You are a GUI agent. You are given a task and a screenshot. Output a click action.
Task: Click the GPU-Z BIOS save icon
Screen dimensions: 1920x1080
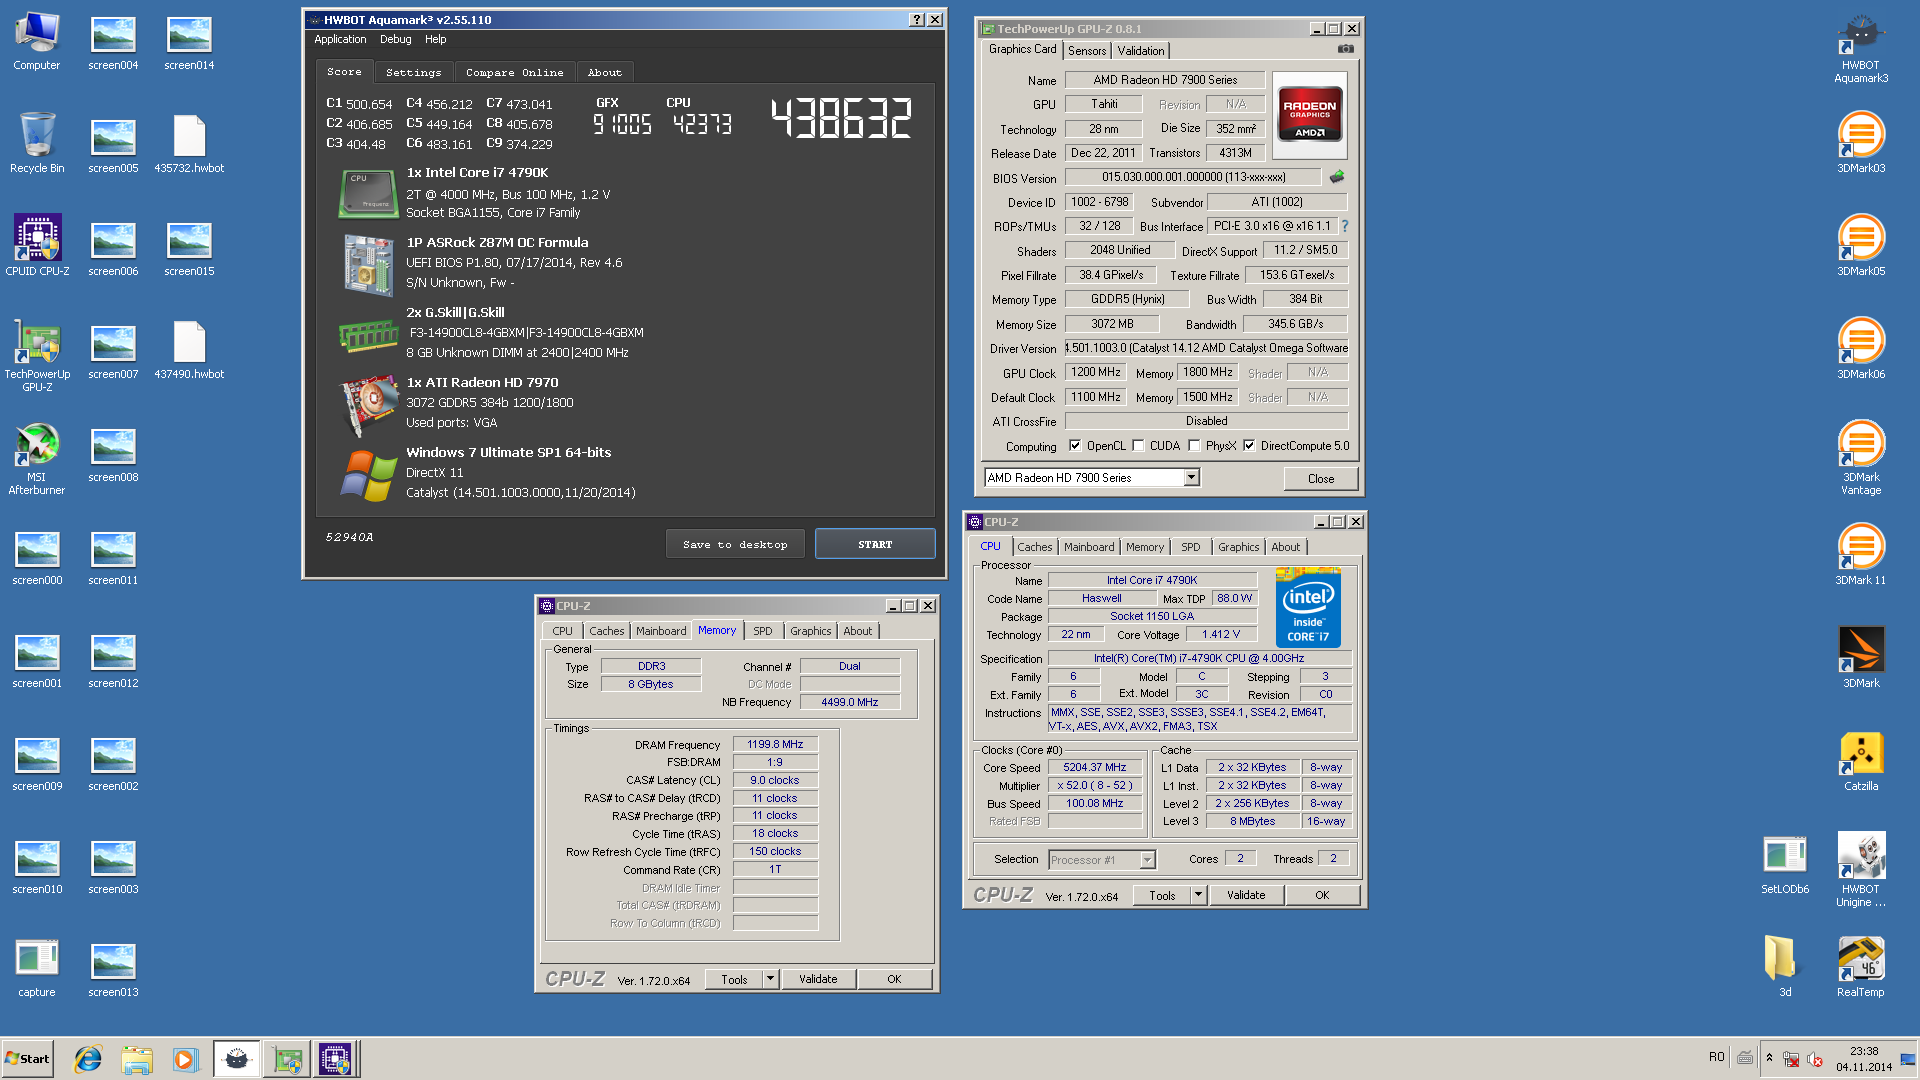(x=1336, y=177)
